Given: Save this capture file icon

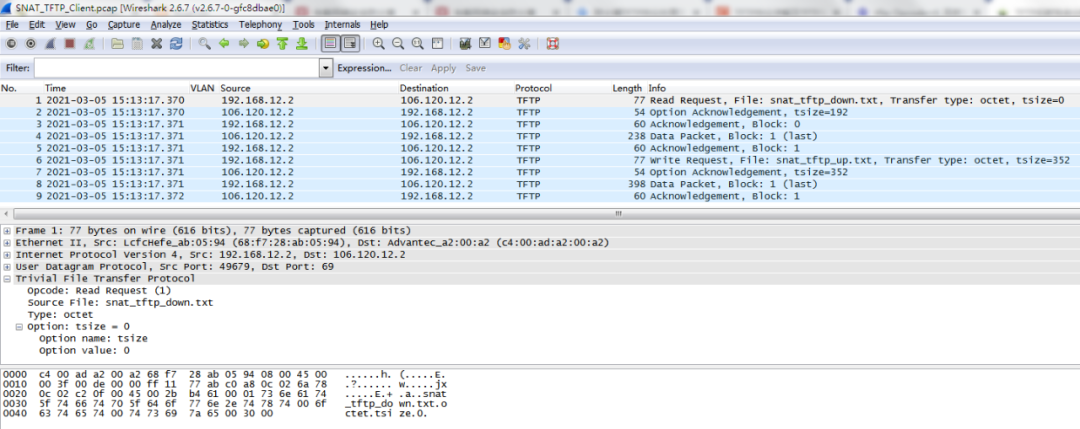Looking at the screenshot, I should pos(137,43).
